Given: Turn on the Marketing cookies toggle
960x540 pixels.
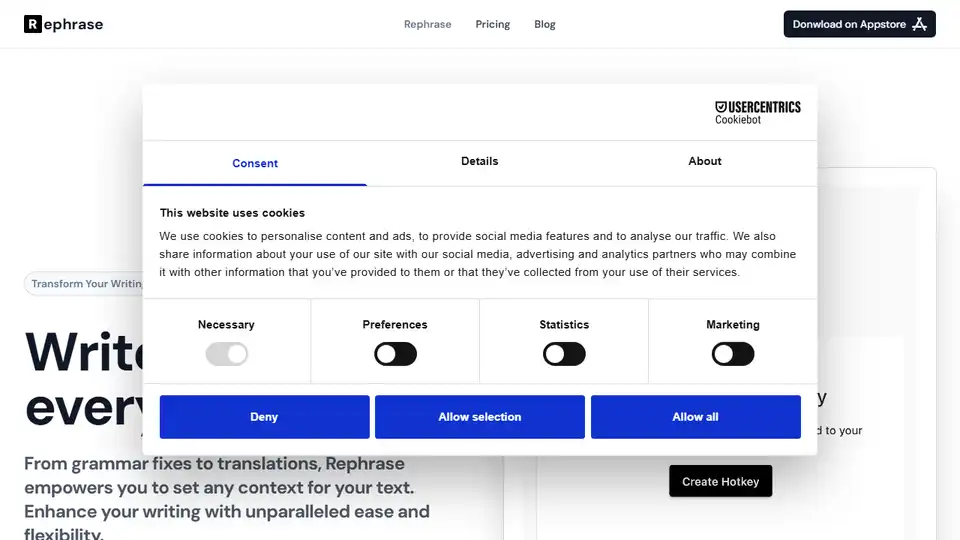Looking at the screenshot, I should [733, 354].
